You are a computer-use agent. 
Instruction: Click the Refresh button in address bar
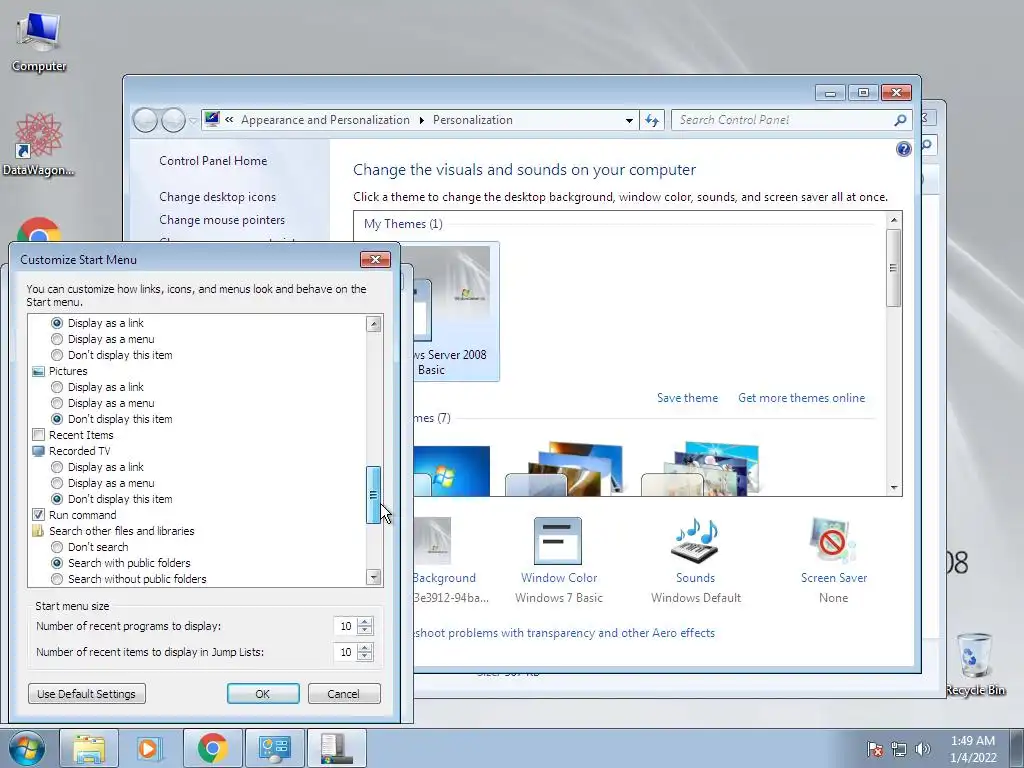tap(652, 120)
